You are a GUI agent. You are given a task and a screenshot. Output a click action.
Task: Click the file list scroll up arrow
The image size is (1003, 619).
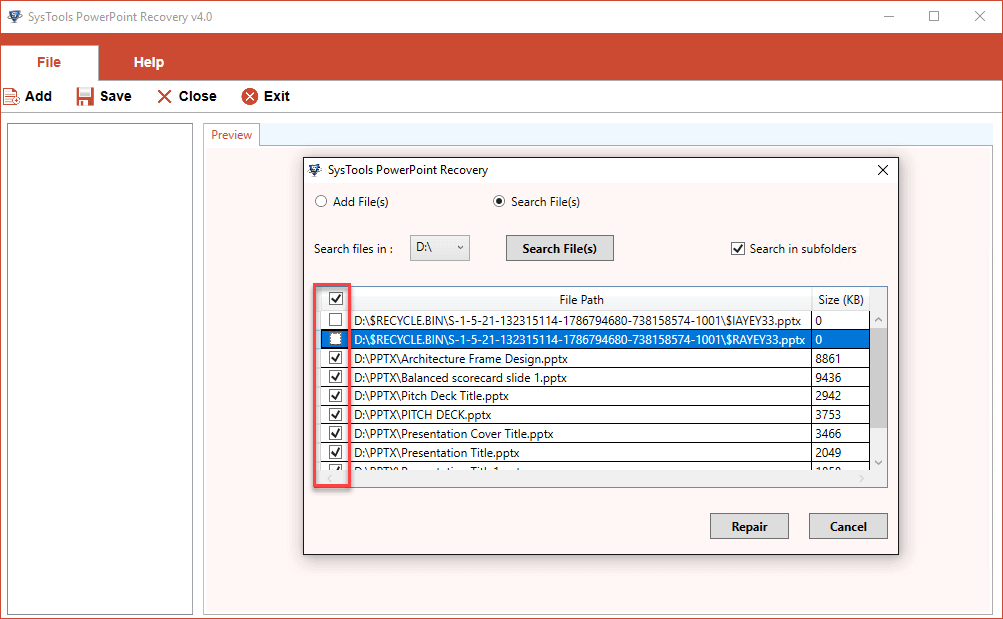pos(879,320)
